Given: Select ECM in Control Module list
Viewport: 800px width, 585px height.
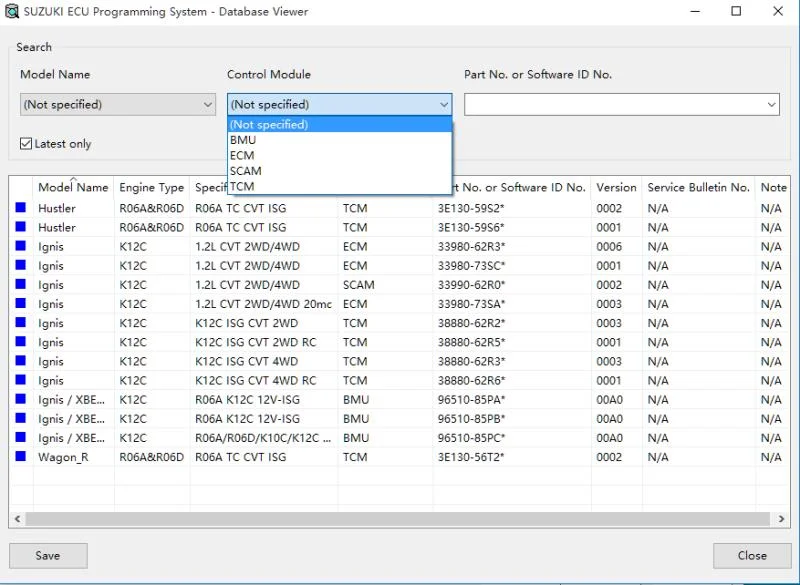Looking at the screenshot, I should [340, 155].
